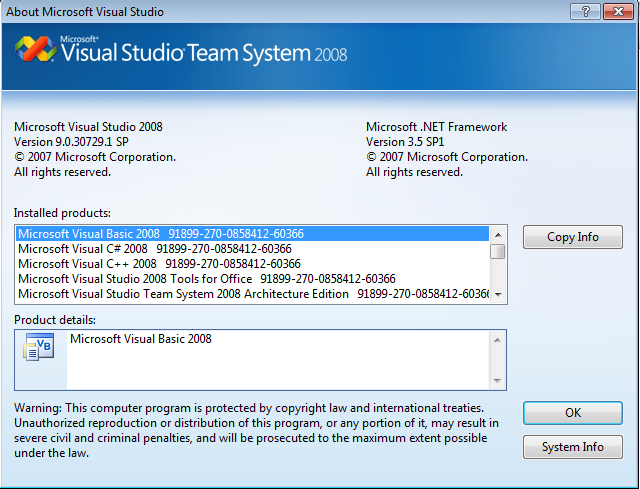This screenshot has width=640, height=489.
Task: Click product details scroll up arrow
Action: [x=497, y=340]
